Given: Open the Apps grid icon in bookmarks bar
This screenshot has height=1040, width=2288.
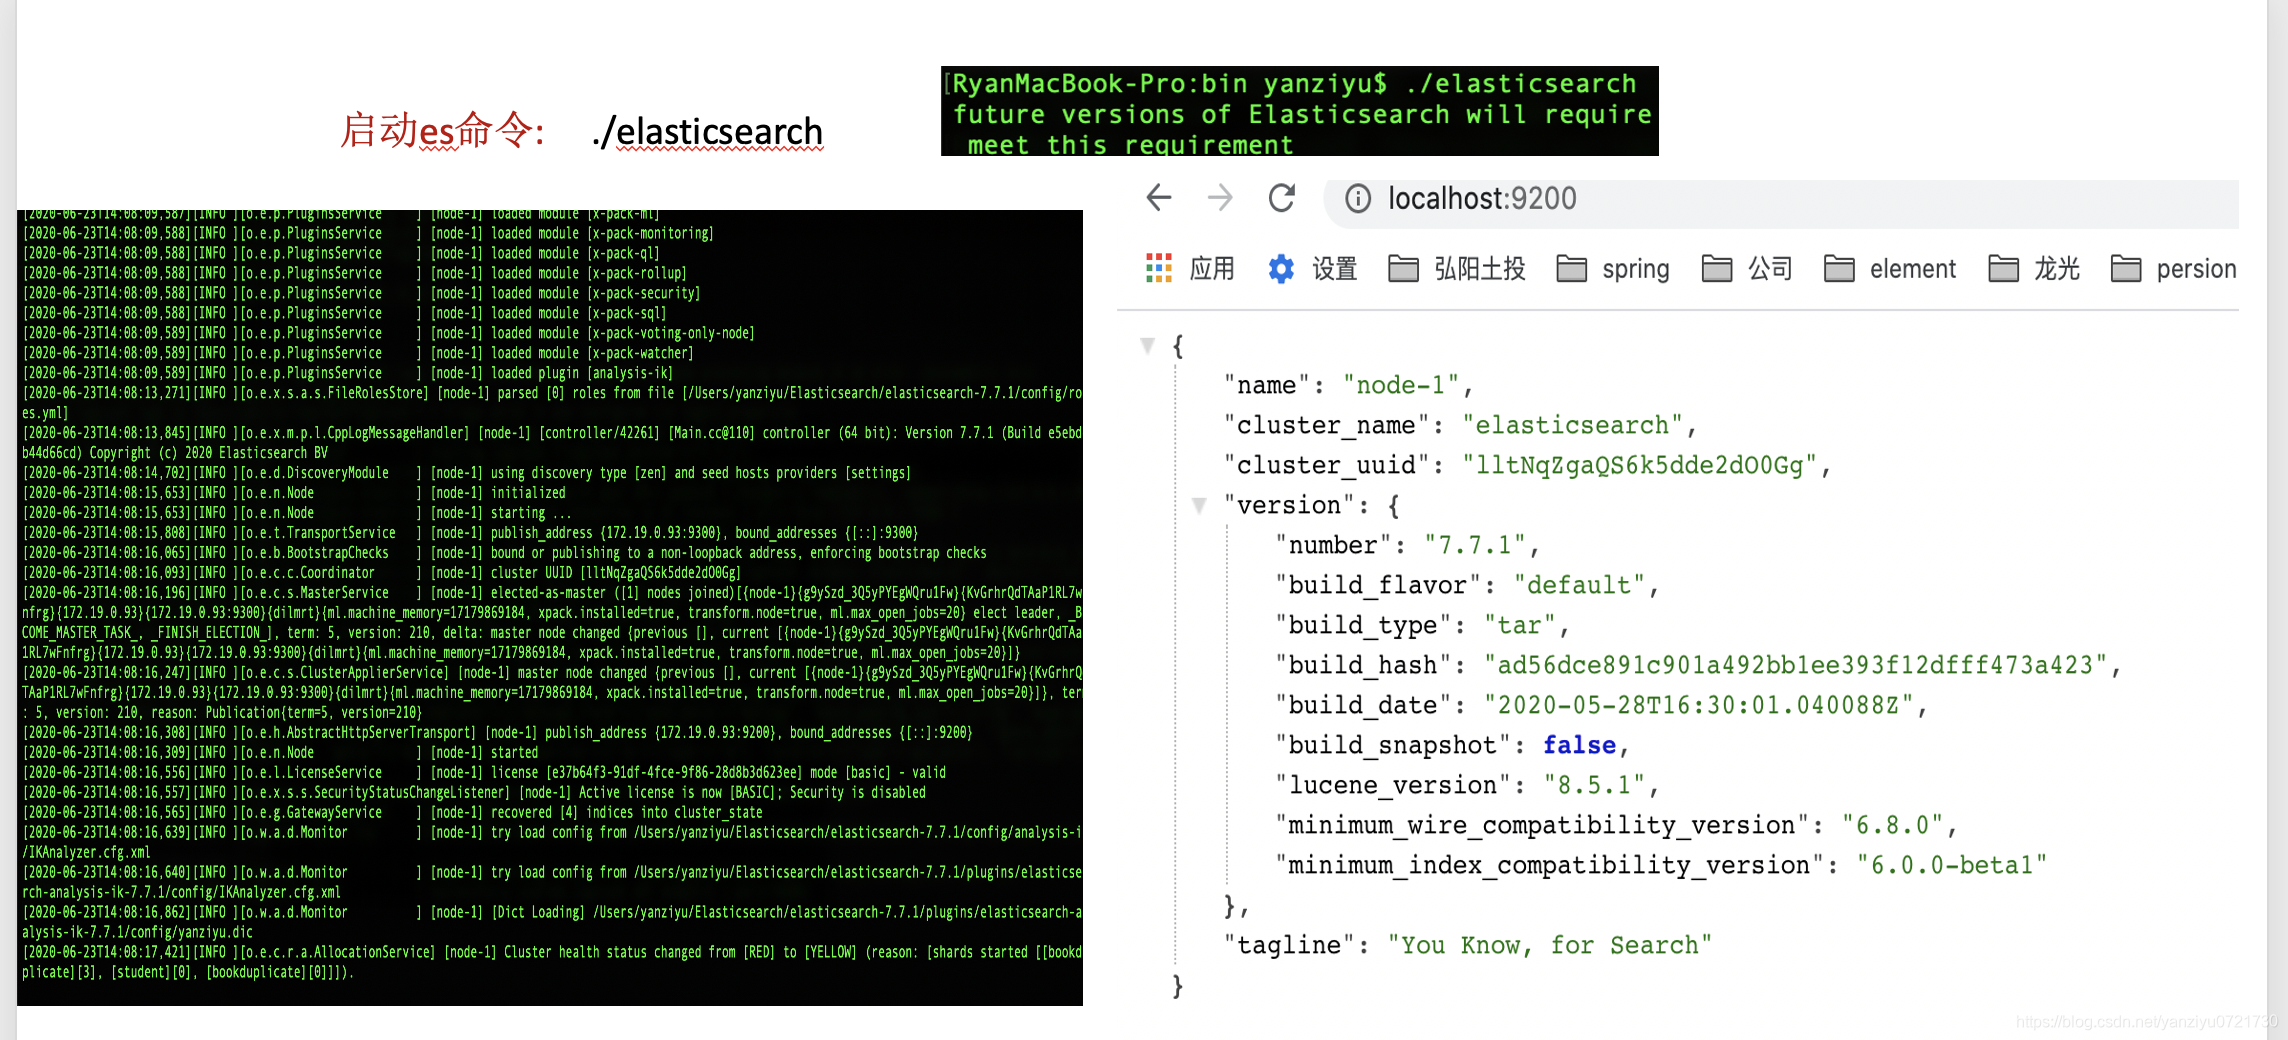Looking at the screenshot, I should [1158, 268].
